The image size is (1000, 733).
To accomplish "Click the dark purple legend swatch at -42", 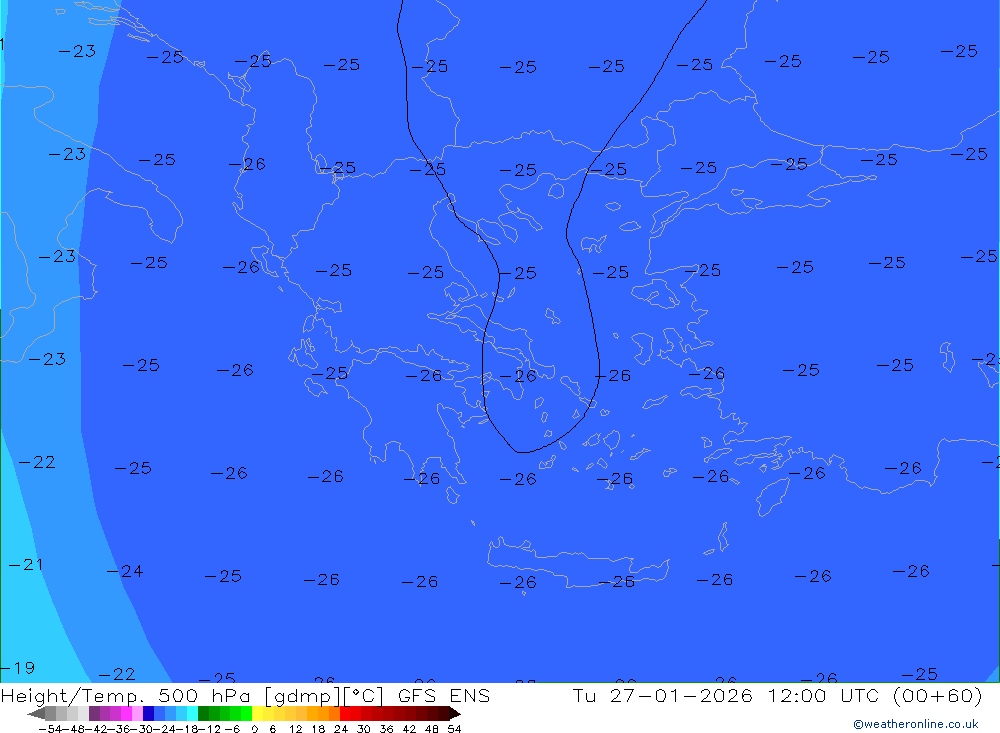I will point(94,713).
